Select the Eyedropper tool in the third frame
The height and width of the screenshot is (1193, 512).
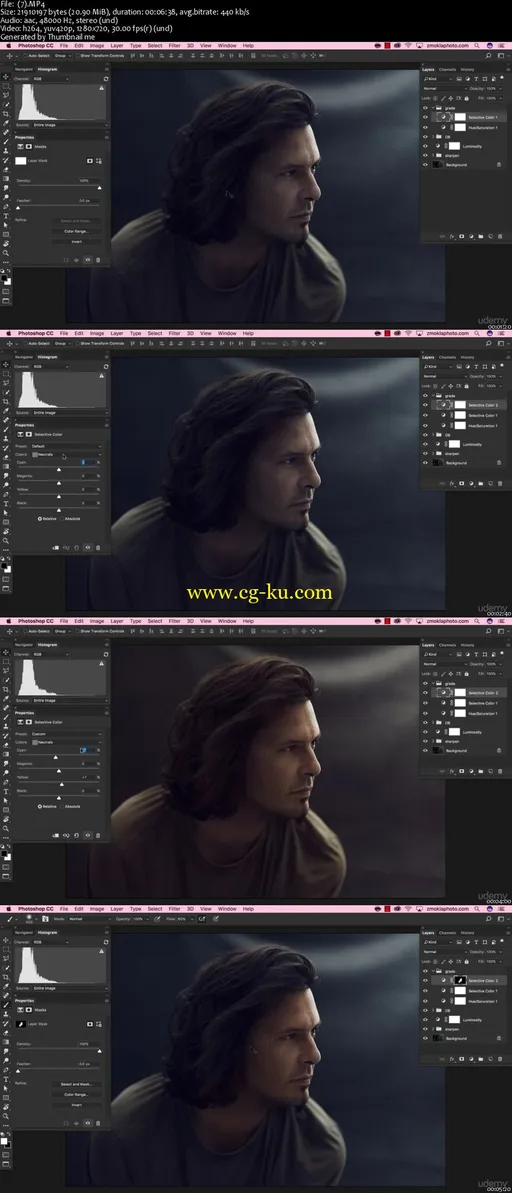(x=6, y=698)
